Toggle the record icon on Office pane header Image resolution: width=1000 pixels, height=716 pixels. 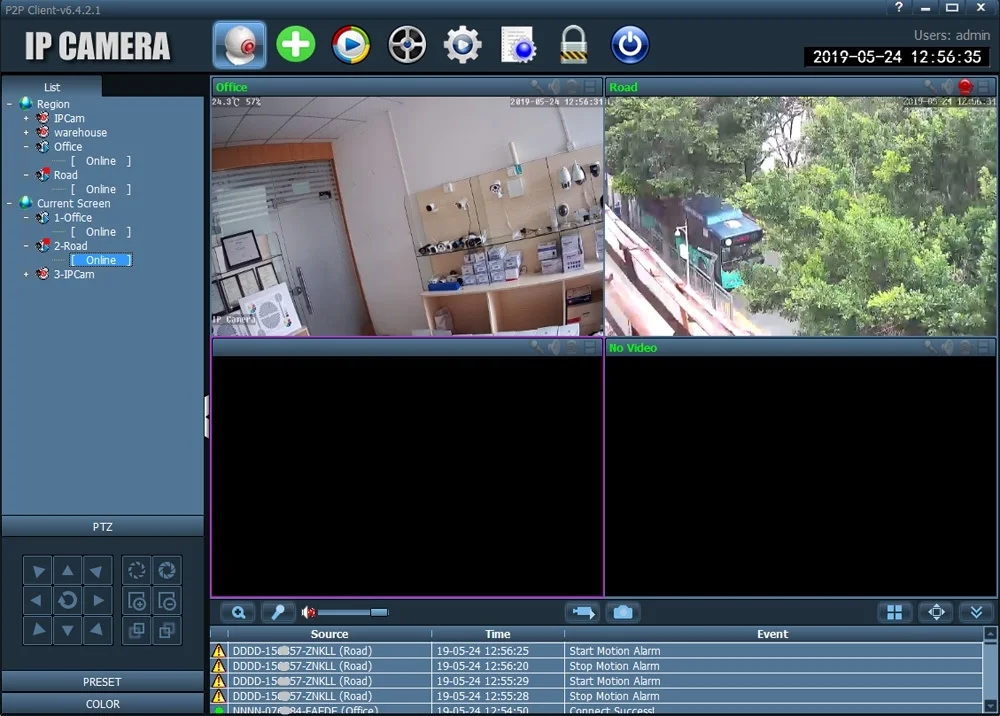[572, 87]
